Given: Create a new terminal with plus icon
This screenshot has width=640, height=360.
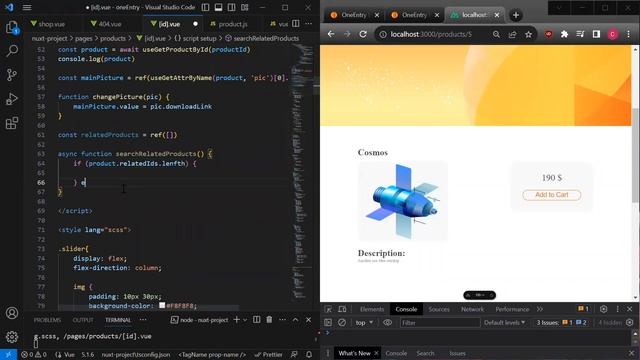Looking at the screenshot, I should (236, 320).
